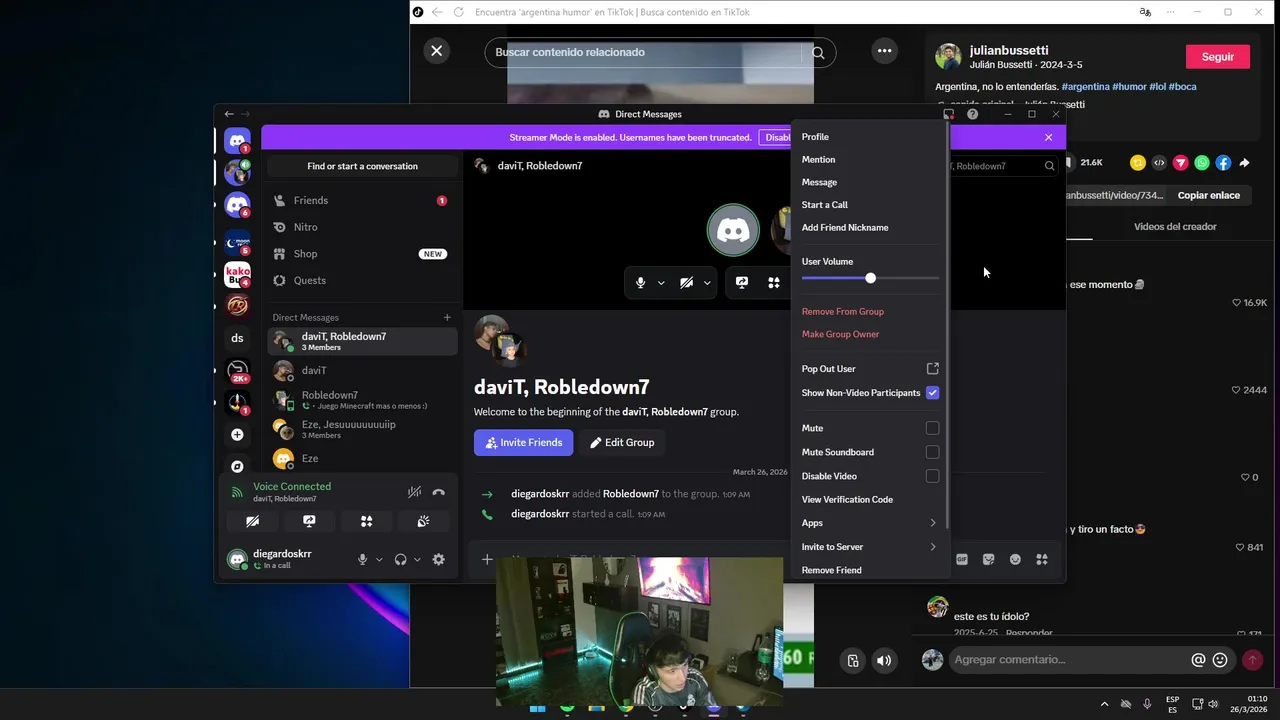1280x720 pixels.
Task: Select Pop Out User
Action: pos(870,369)
